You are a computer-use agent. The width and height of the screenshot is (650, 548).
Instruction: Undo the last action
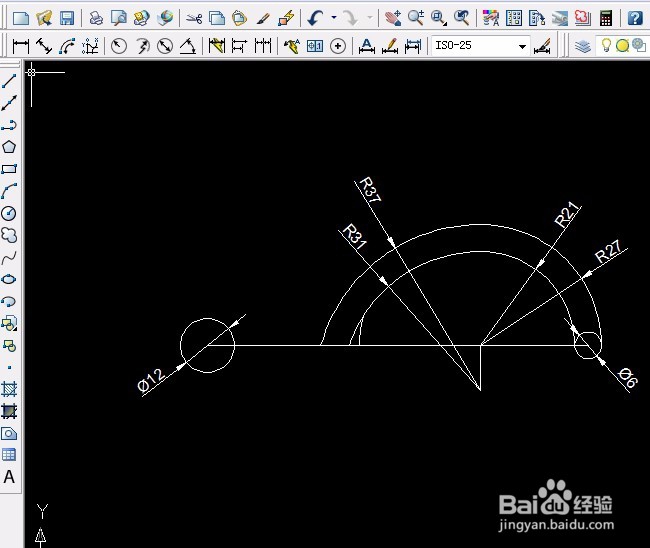[x=315, y=18]
